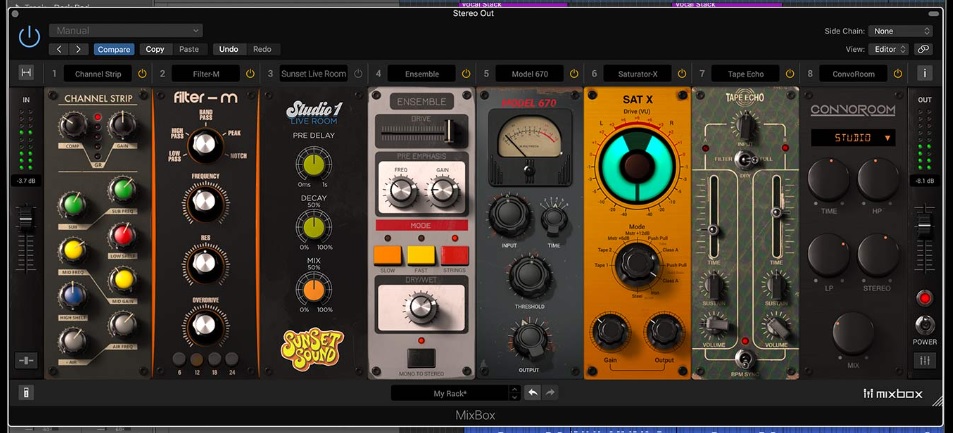The height and width of the screenshot is (433, 953).
Task: Select the SLOW mode button
Action: pos(388,255)
